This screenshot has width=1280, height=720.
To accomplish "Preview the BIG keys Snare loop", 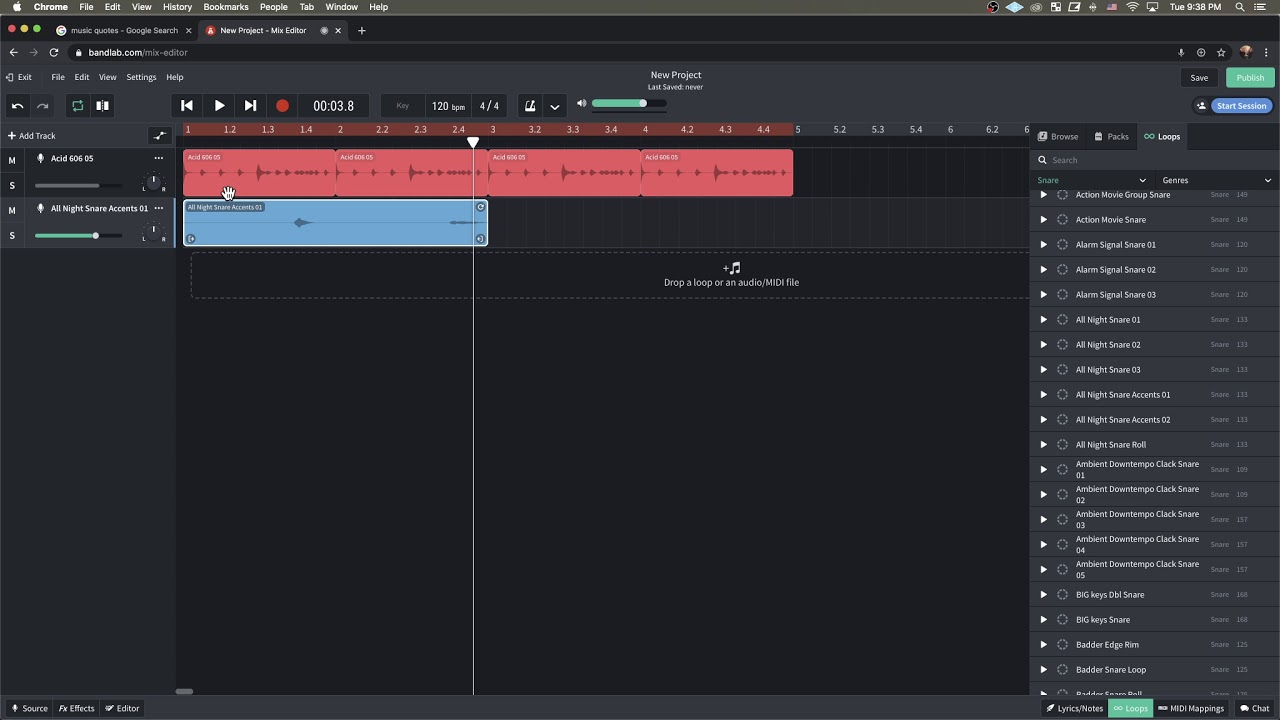I will (x=1044, y=620).
